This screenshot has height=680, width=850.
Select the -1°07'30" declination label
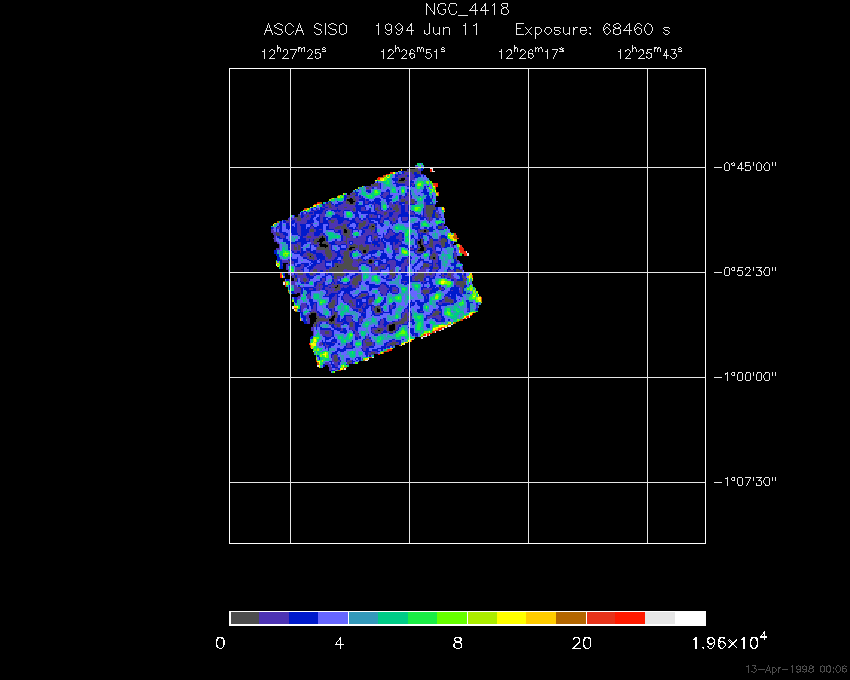click(745, 482)
